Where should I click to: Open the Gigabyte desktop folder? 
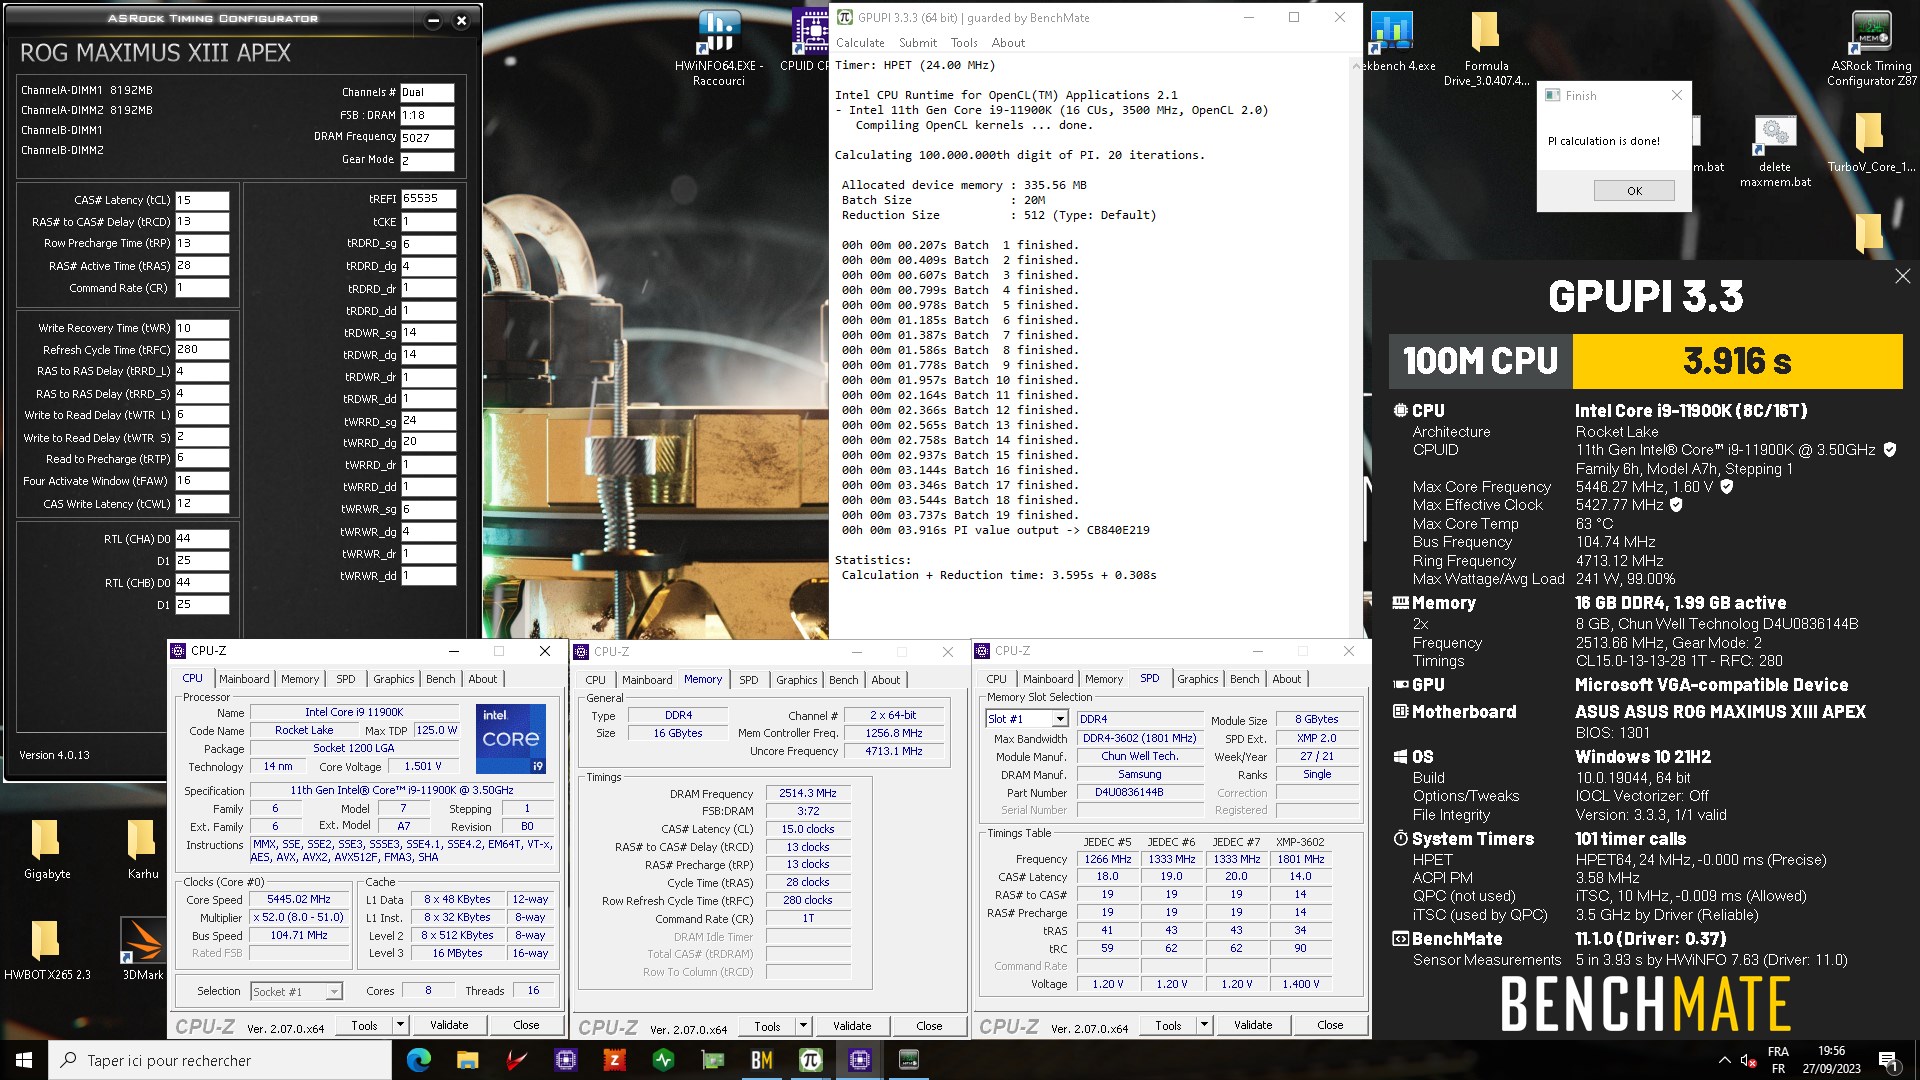[47, 849]
